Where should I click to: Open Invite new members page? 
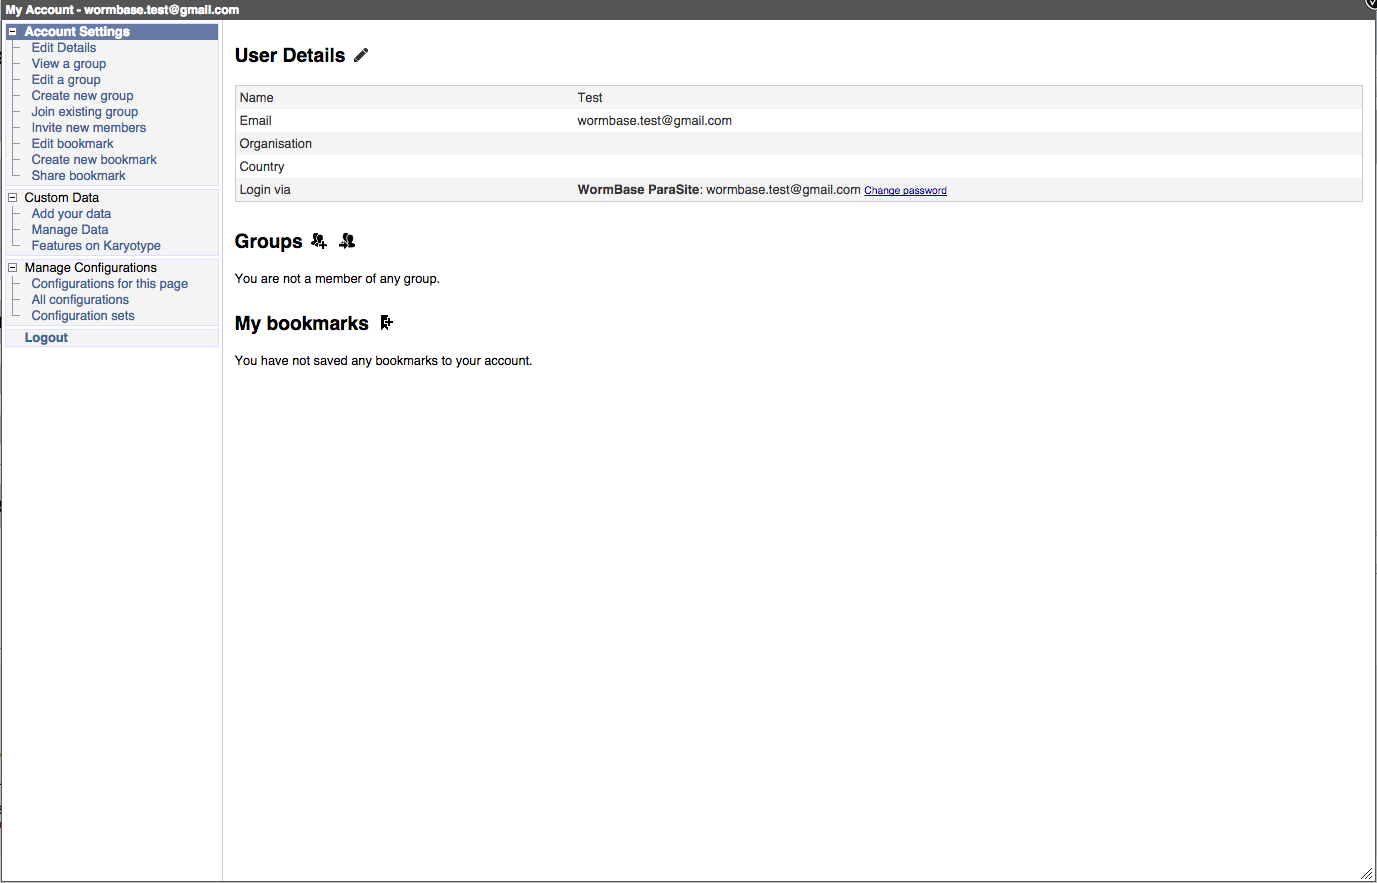click(x=89, y=128)
